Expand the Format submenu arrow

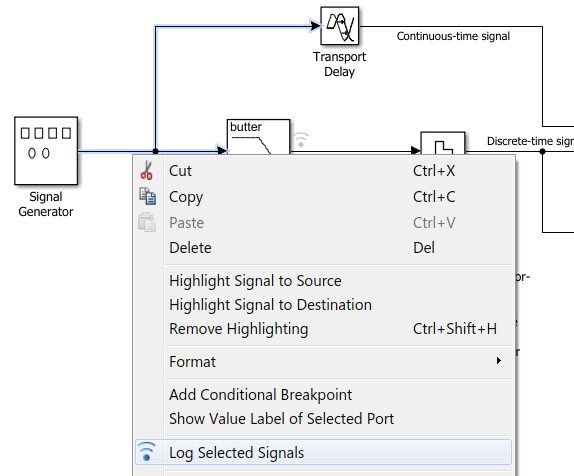pyautogui.click(x=499, y=361)
